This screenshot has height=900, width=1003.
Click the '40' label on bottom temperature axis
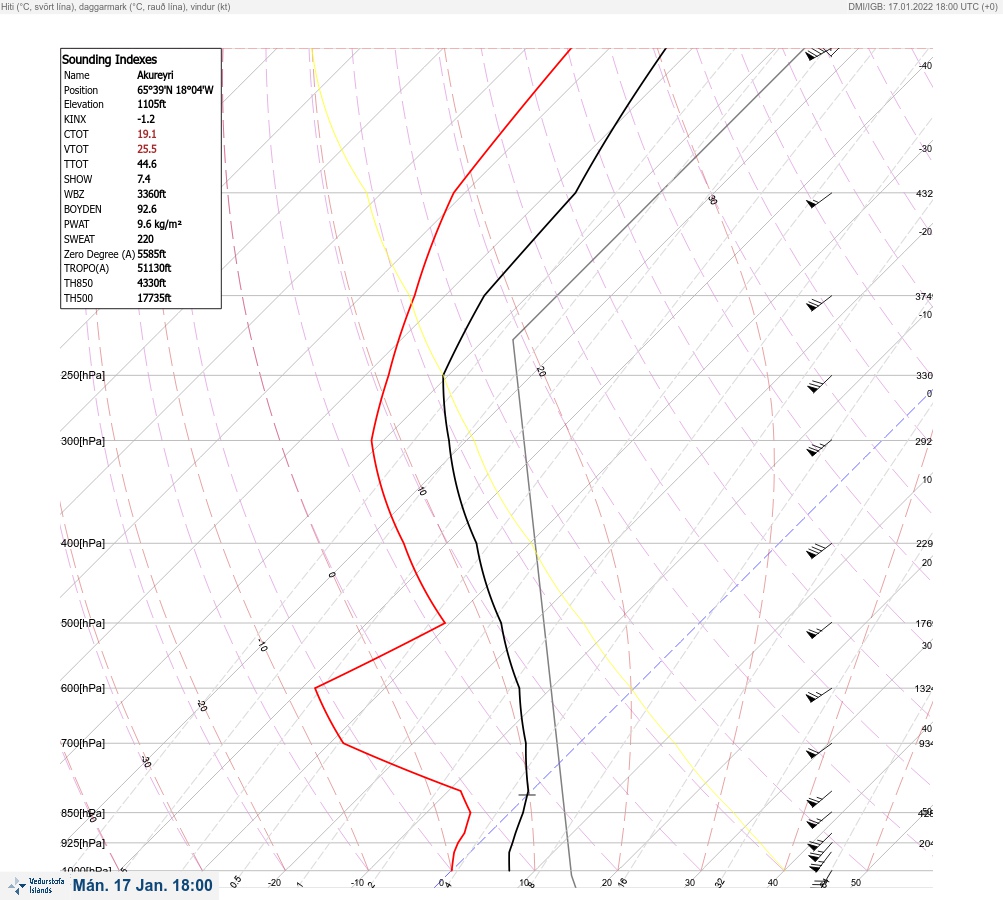(773, 883)
